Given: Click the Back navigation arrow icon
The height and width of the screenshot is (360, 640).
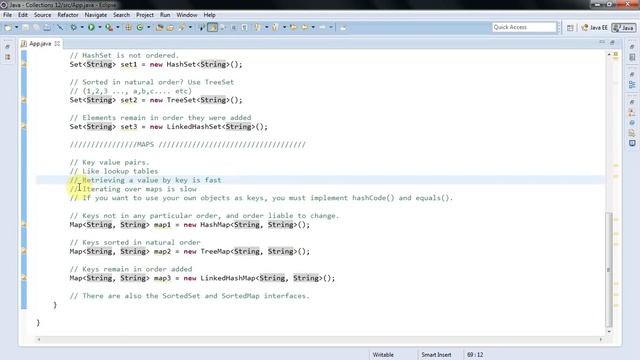Looking at the screenshot, I should pyautogui.click(x=304, y=27).
